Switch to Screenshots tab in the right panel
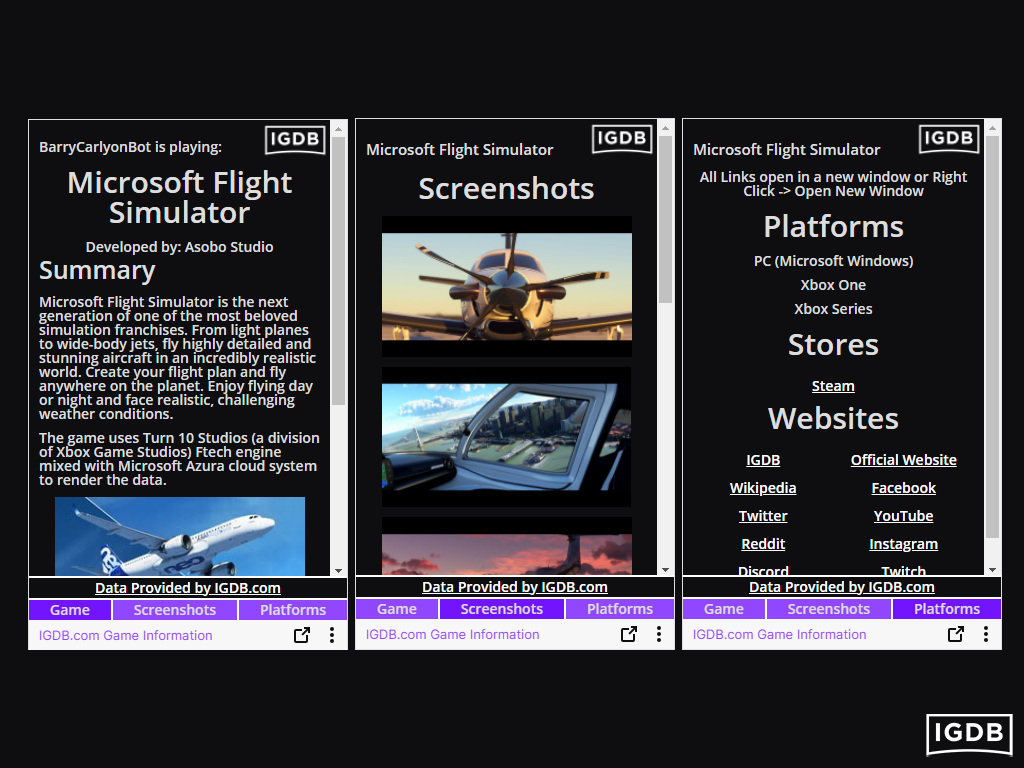 click(828, 609)
